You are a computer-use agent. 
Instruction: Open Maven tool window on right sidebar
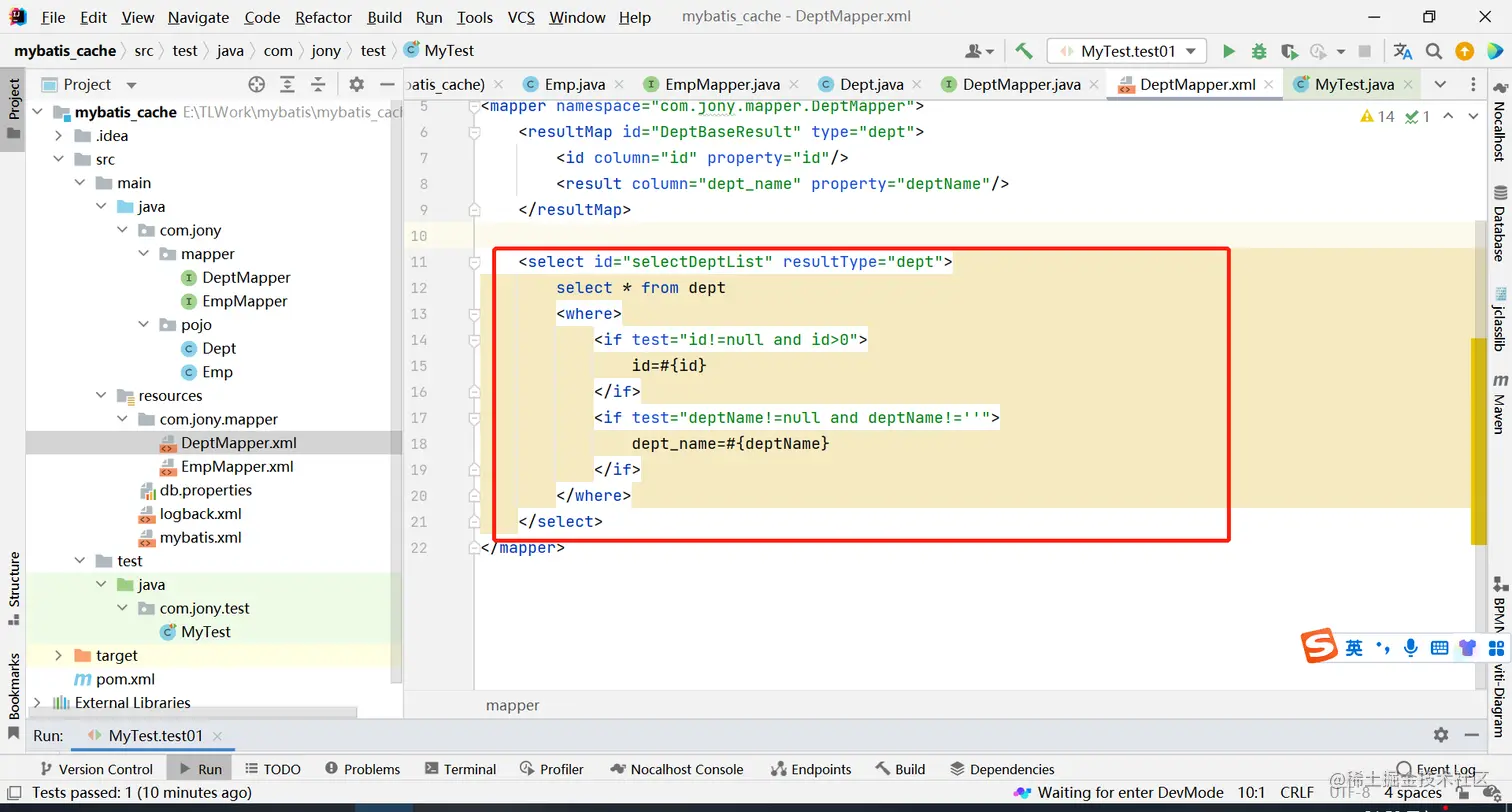coord(1500,403)
